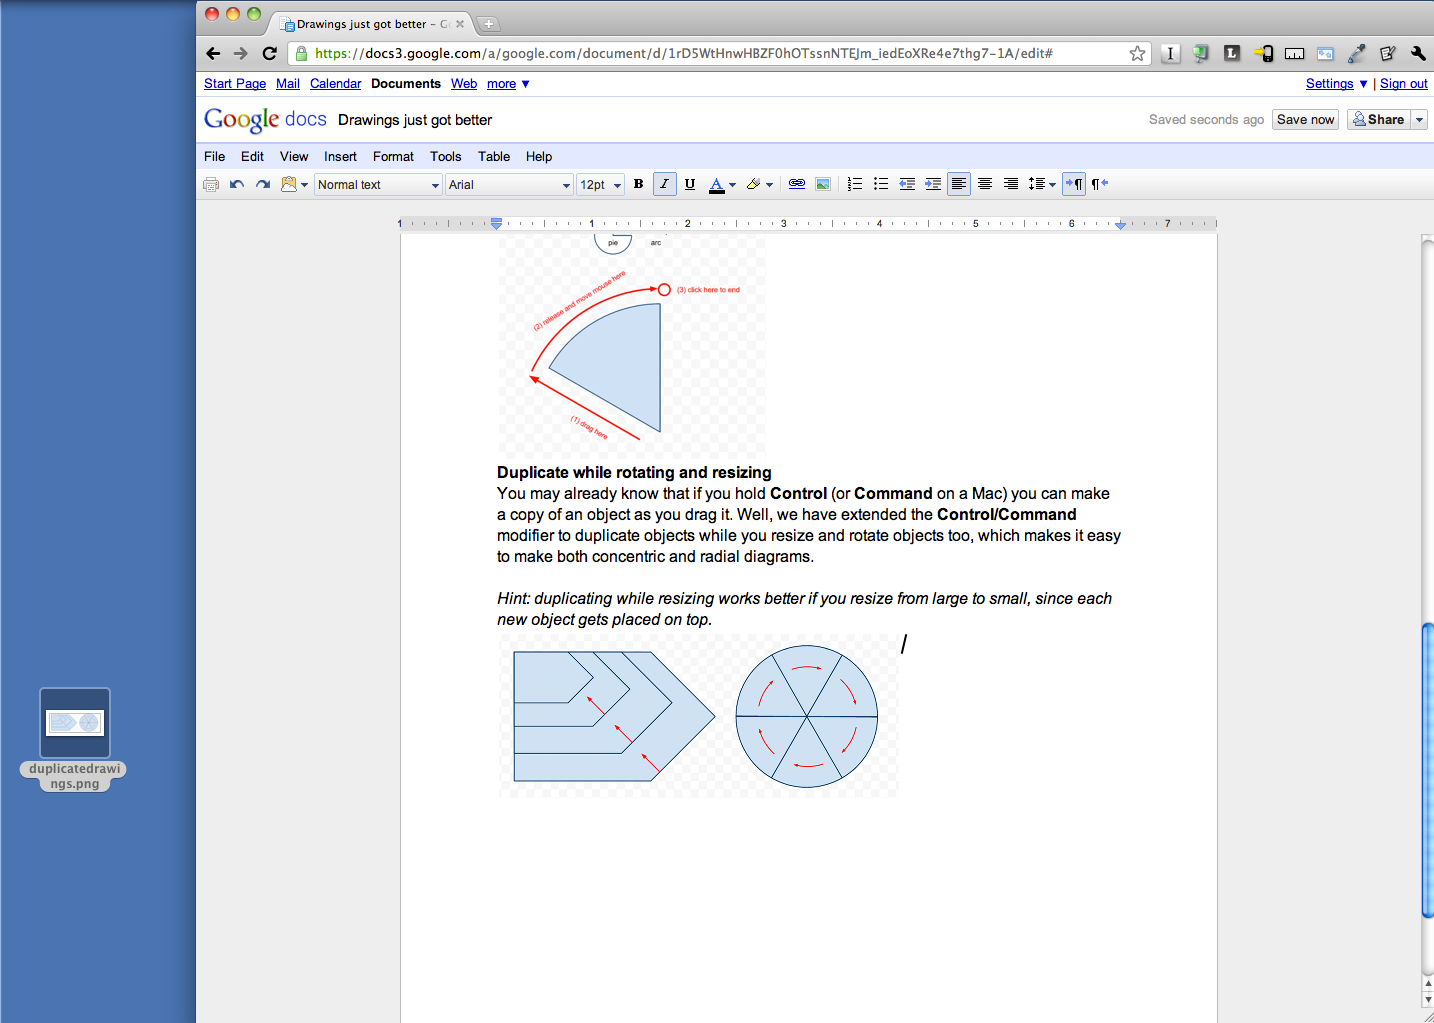Bookmark this page with the star icon
The image size is (1434, 1023).
(x=1137, y=54)
